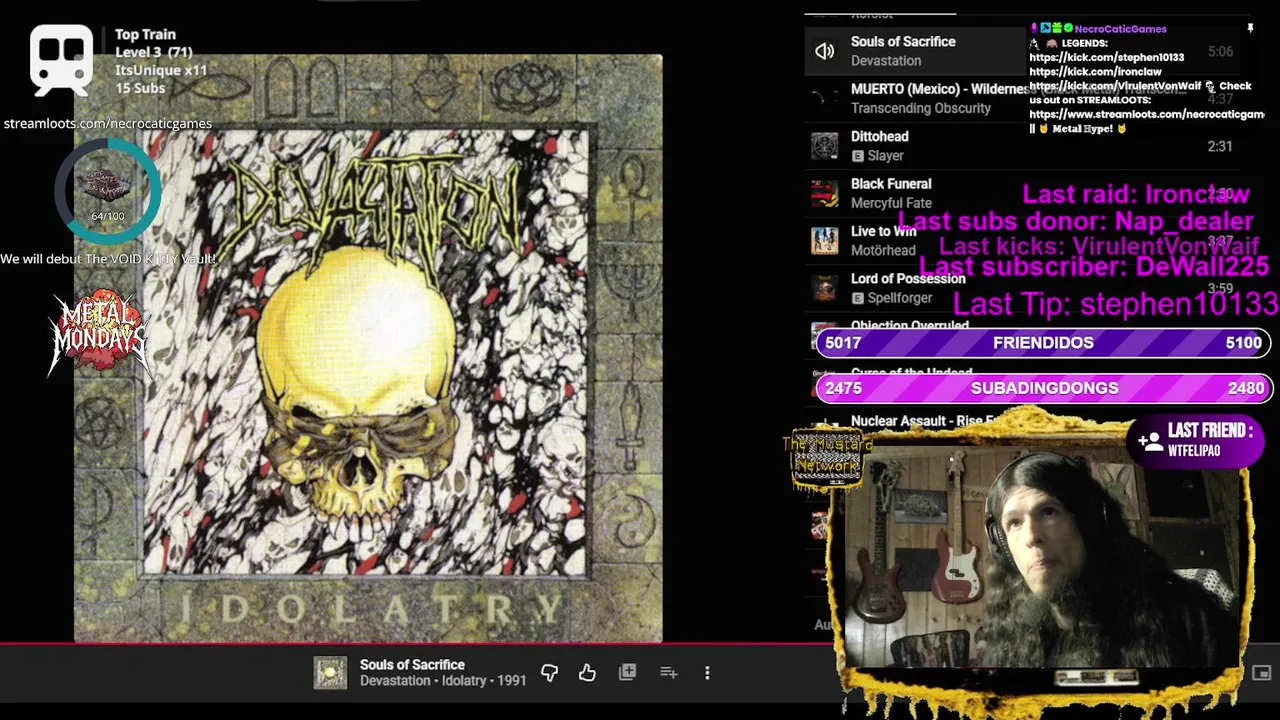Viewport: 1280px width, 720px height.
Task: Open the Devastation artist link in player bar
Action: (x=395, y=681)
